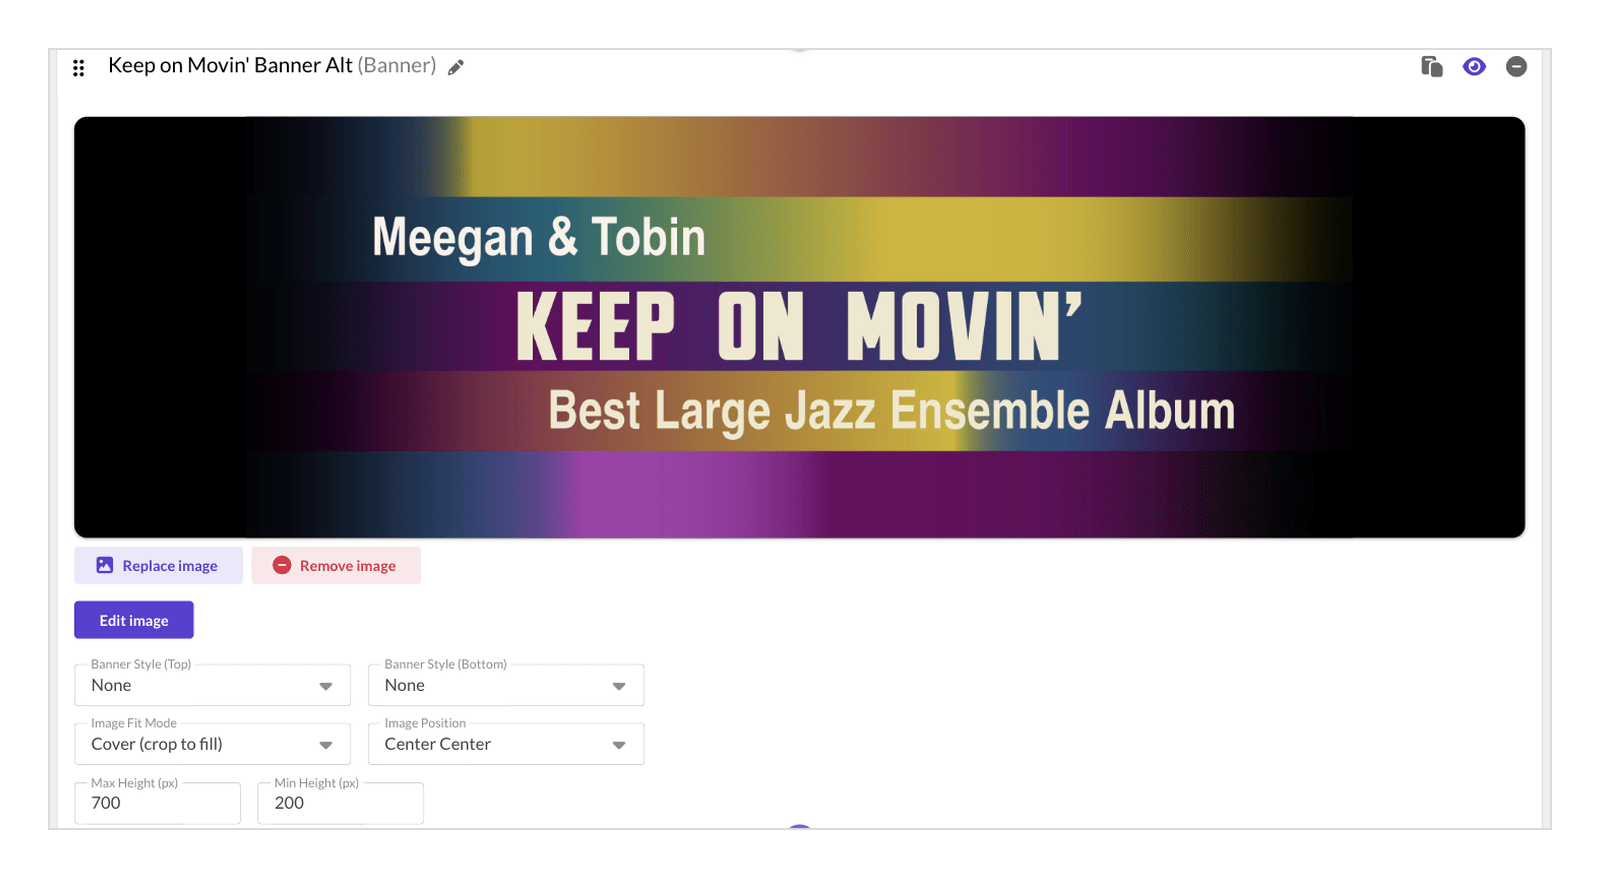Click the block title 'Keep on Movin' Banner Alt'
Screen dimensions: 1600x878
point(230,66)
